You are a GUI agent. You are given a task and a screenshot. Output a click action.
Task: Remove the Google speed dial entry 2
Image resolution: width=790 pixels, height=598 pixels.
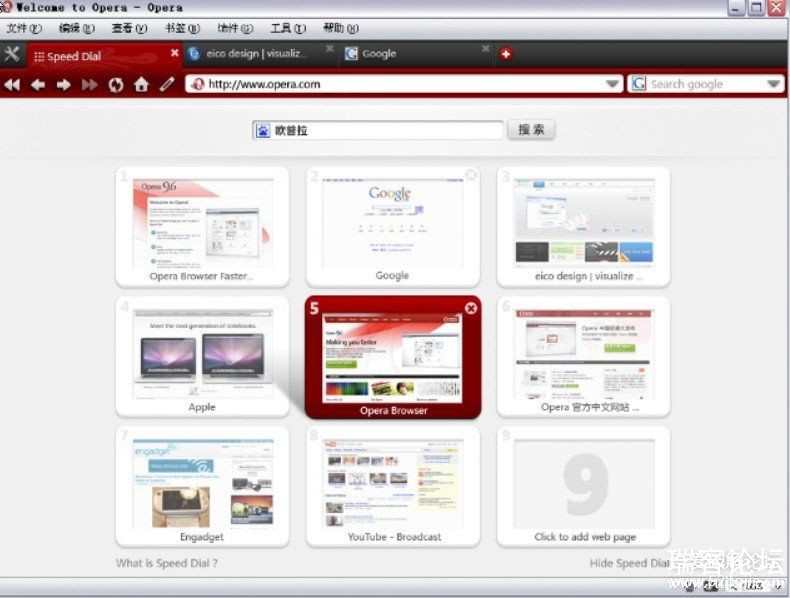tap(471, 175)
